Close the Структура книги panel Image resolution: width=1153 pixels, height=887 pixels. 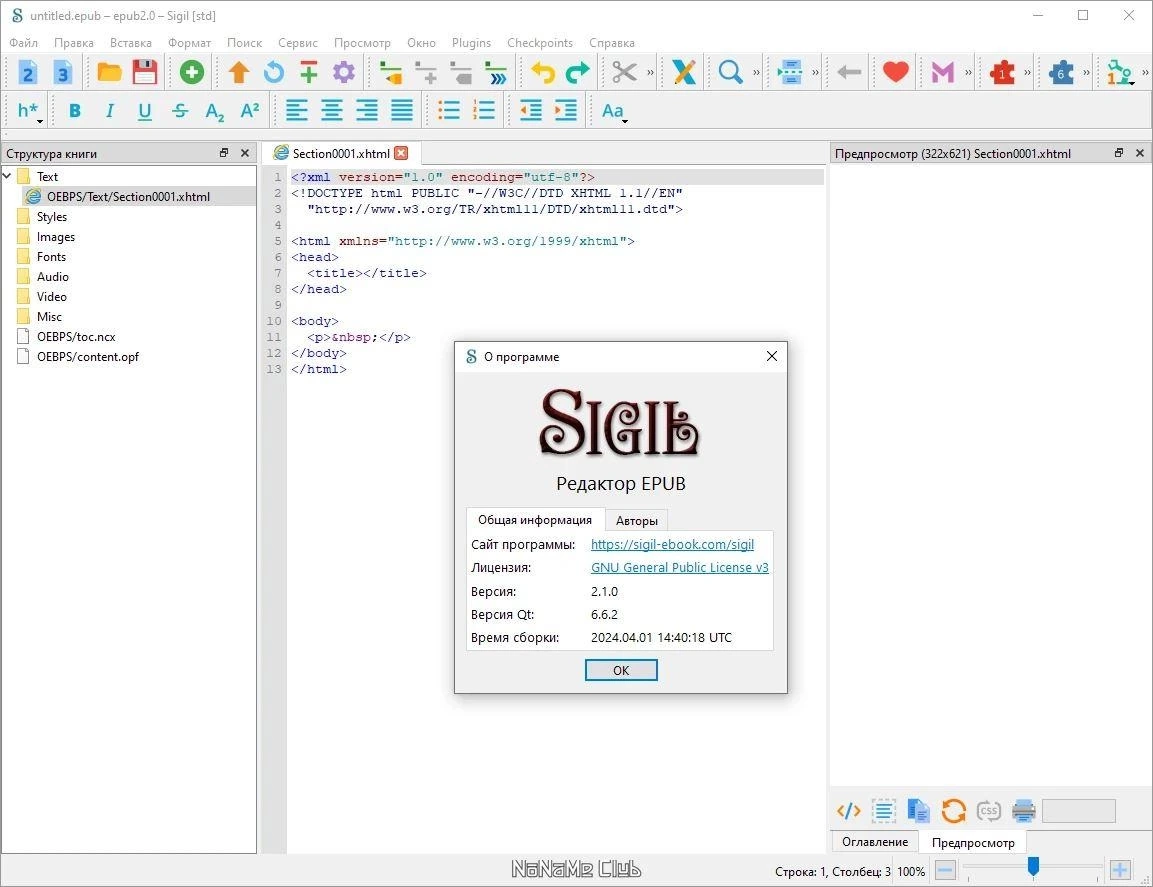coord(245,153)
